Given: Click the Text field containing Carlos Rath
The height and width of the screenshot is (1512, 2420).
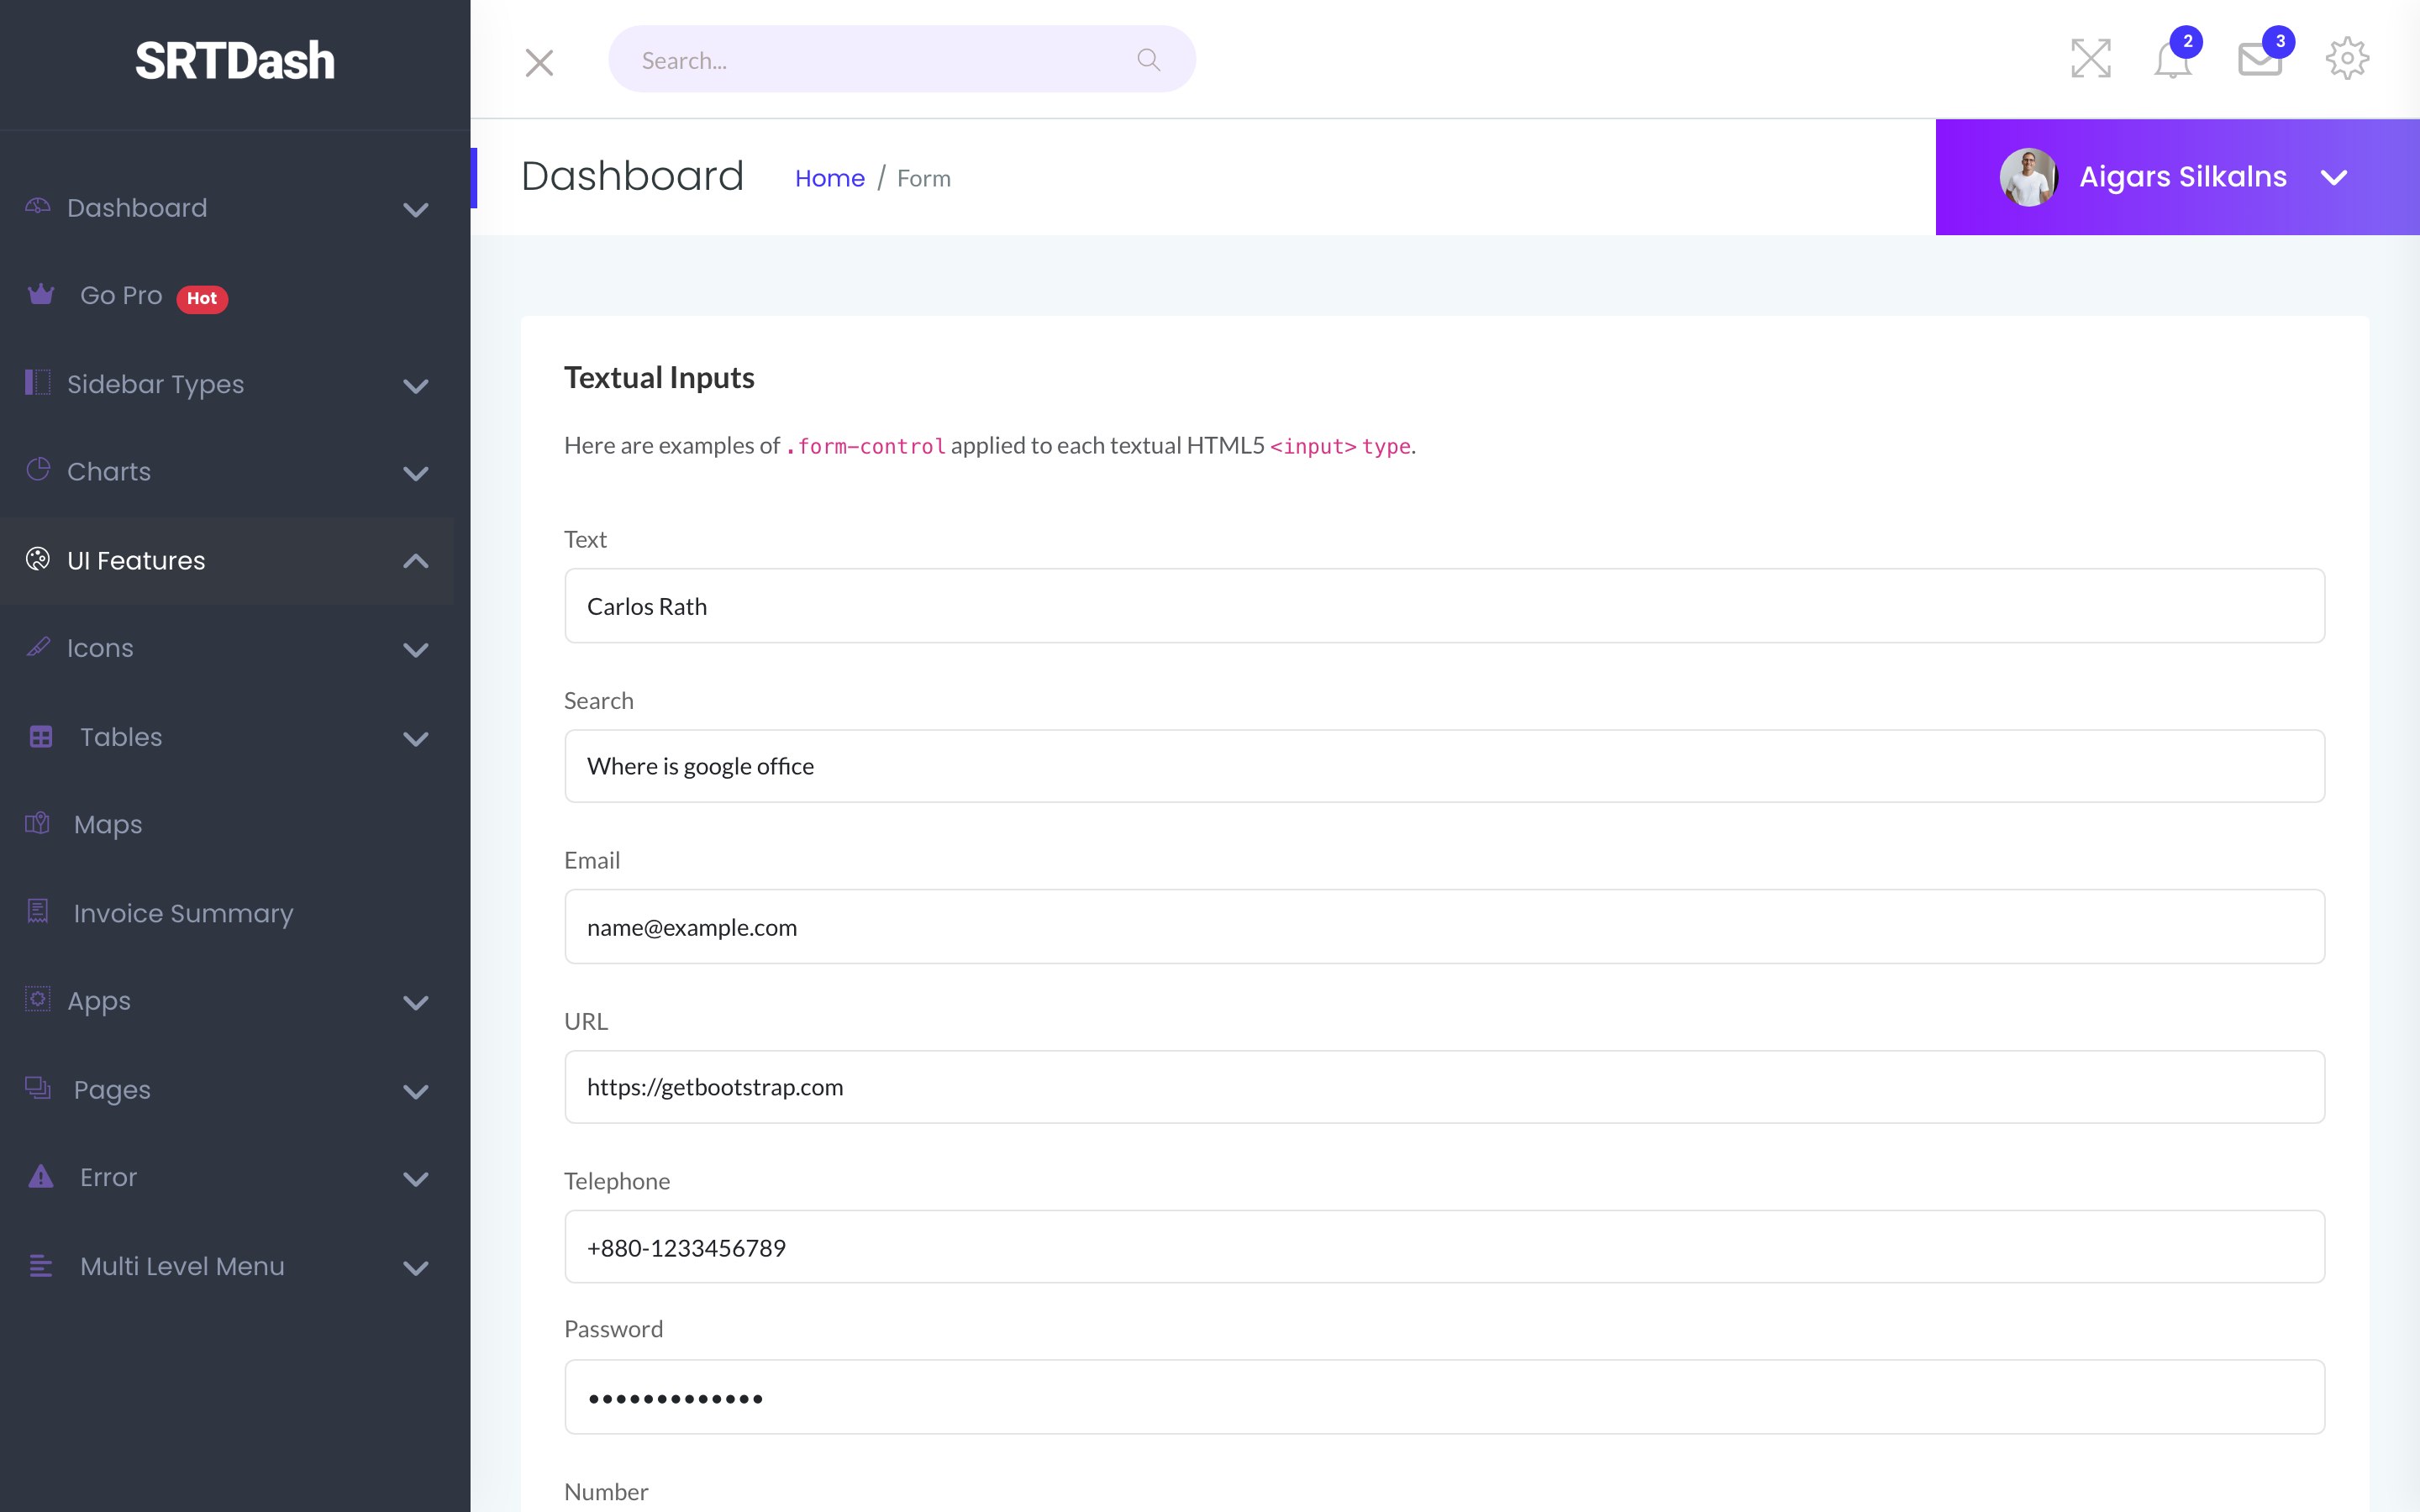Looking at the screenshot, I should tap(1444, 606).
